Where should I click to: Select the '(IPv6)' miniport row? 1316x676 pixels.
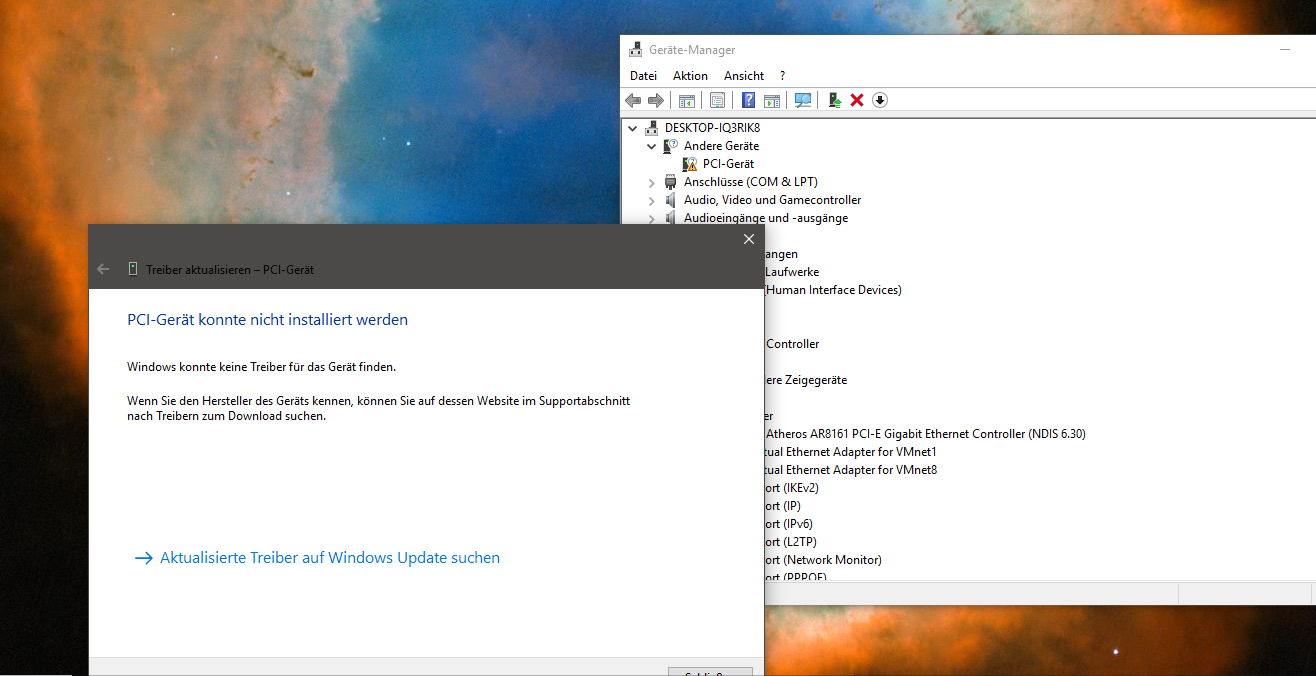[789, 524]
